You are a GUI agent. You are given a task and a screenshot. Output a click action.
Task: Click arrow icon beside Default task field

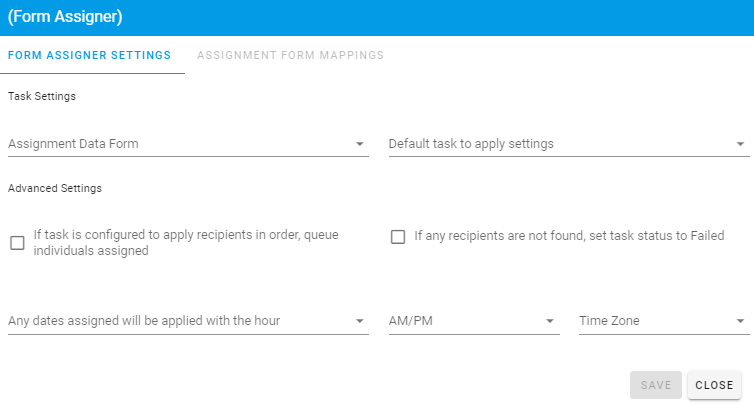coord(740,144)
